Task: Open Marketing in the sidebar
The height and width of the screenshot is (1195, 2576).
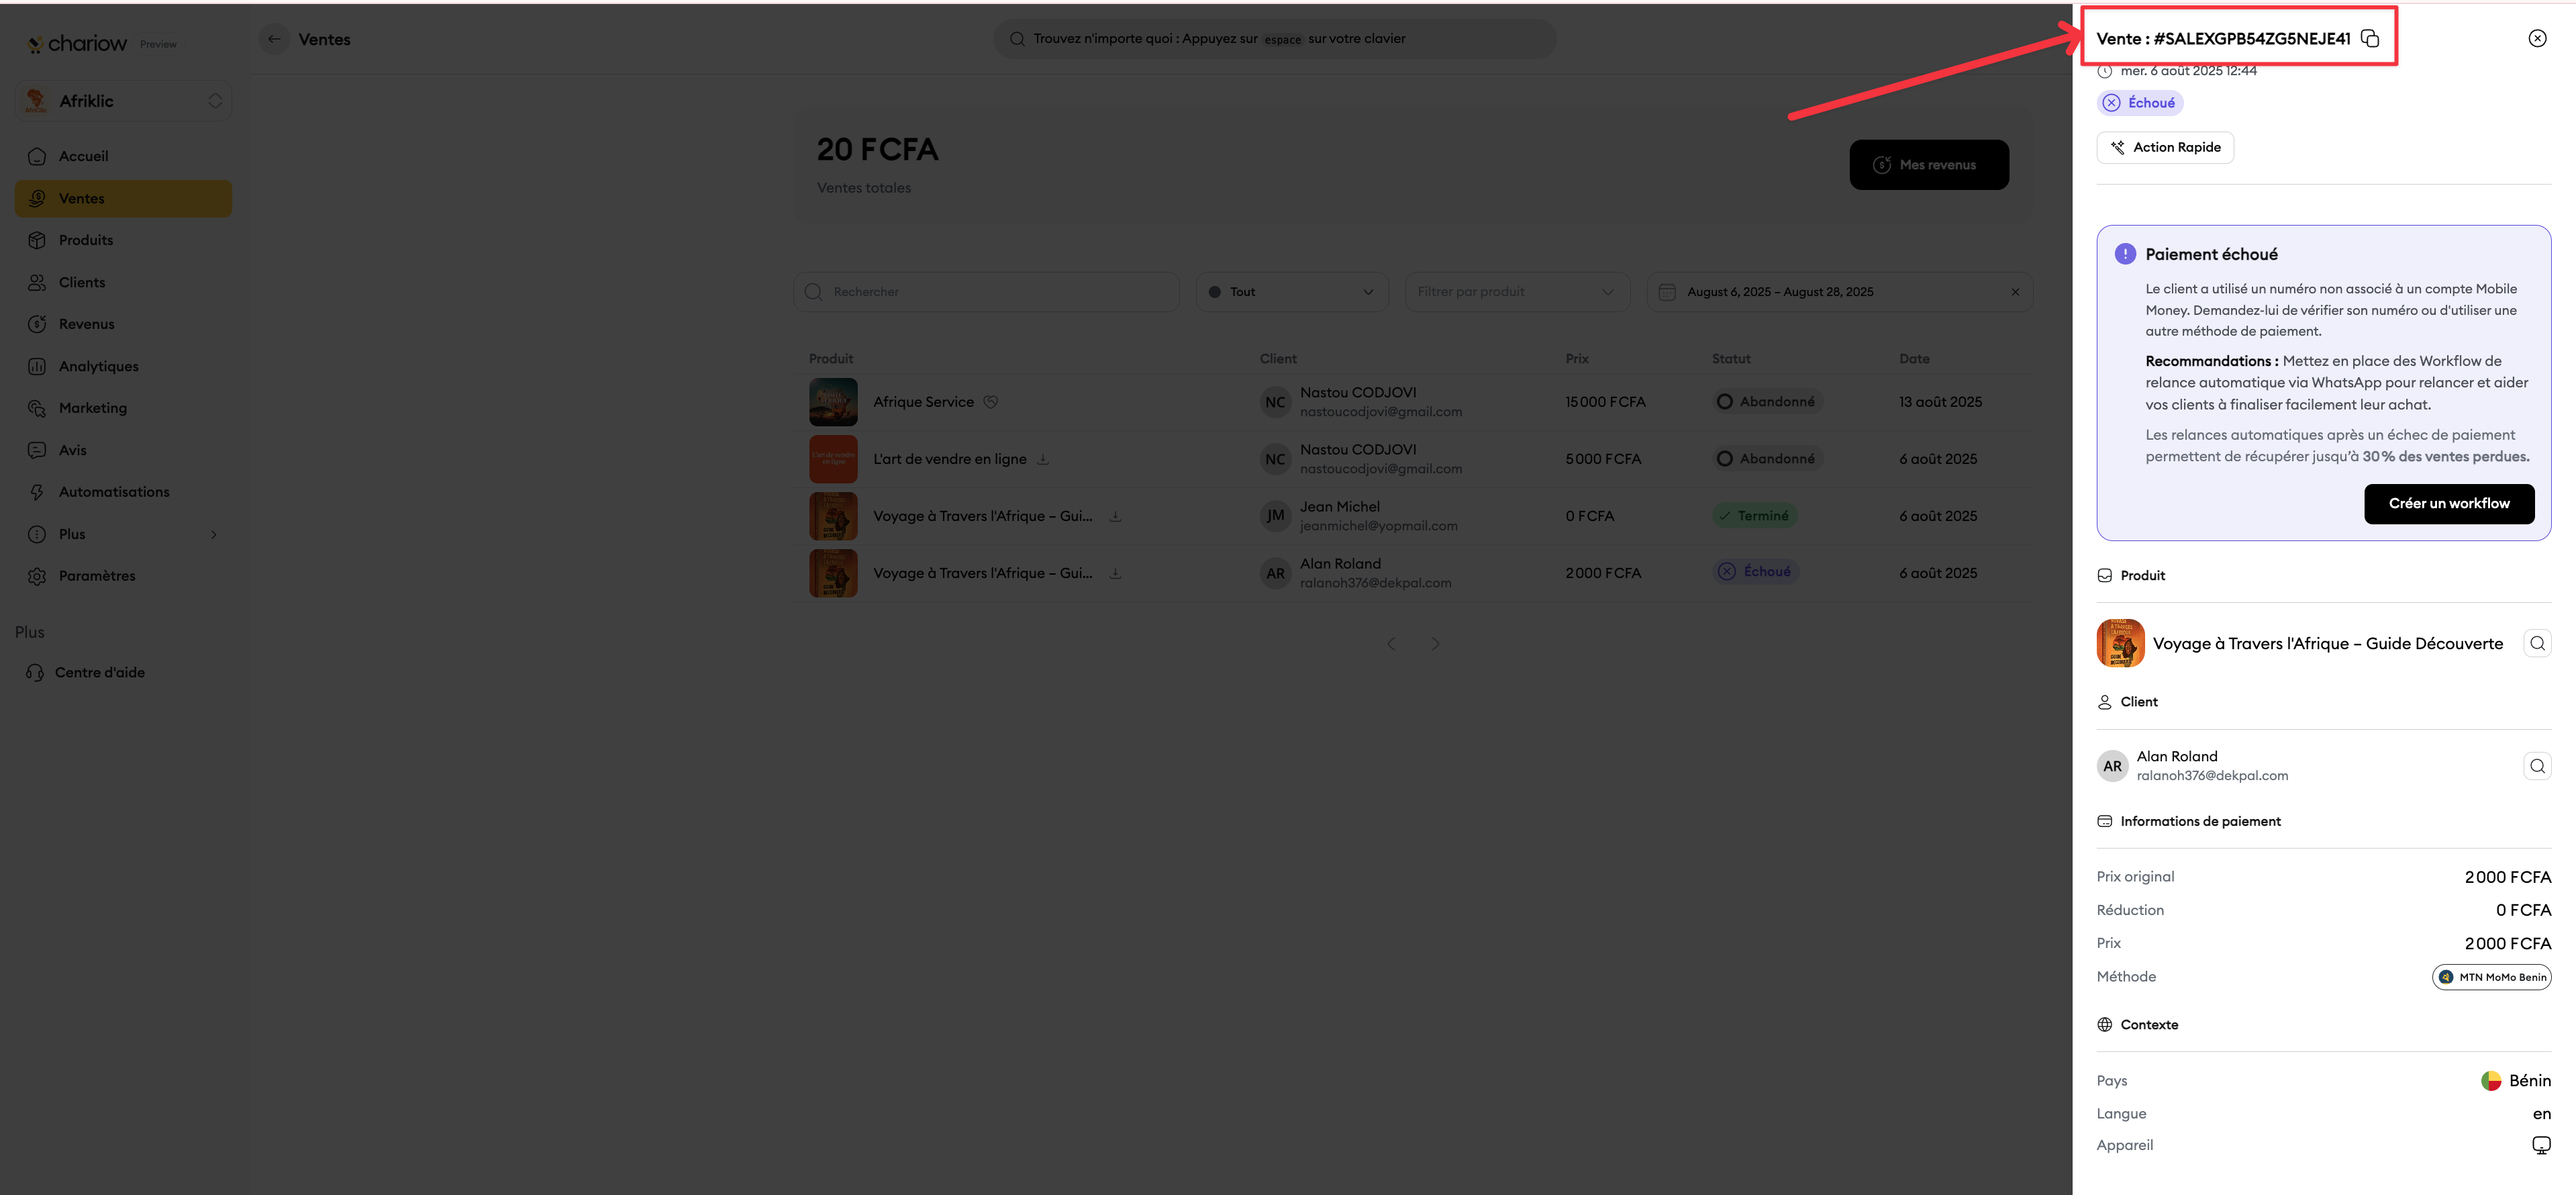Action: click(x=123, y=408)
